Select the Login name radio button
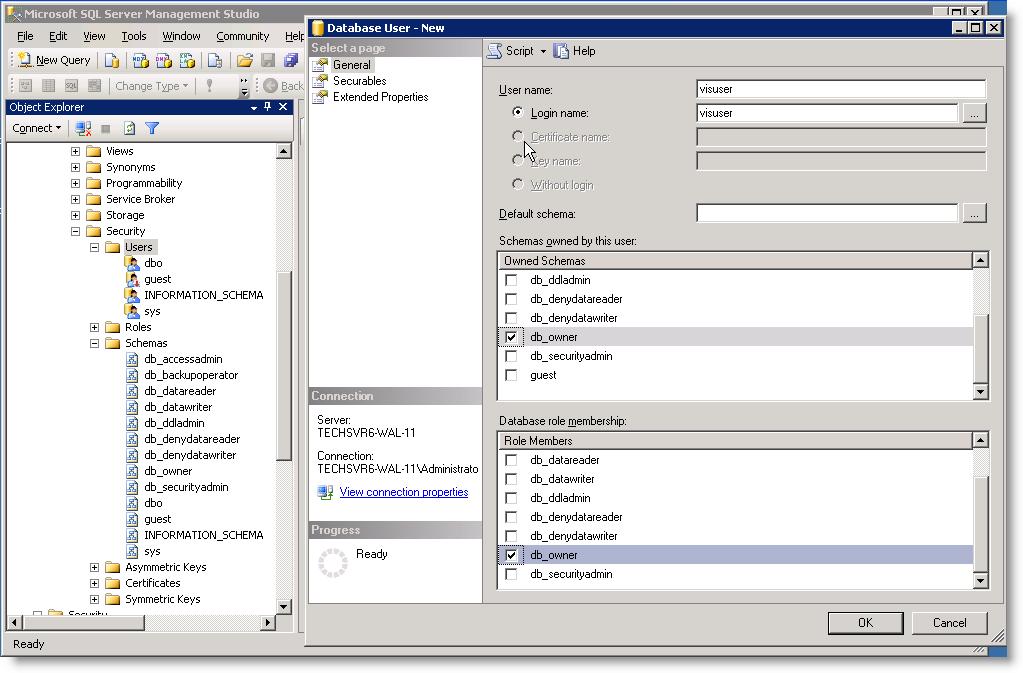Viewport: 1023px width, 673px height. (517, 112)
